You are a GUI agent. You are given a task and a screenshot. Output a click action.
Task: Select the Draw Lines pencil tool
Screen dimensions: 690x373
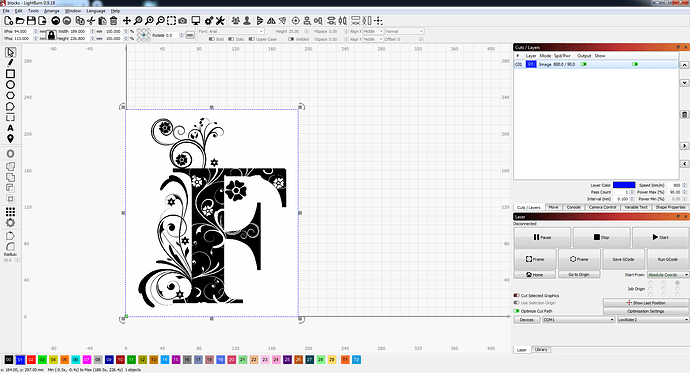pos(10,63)
